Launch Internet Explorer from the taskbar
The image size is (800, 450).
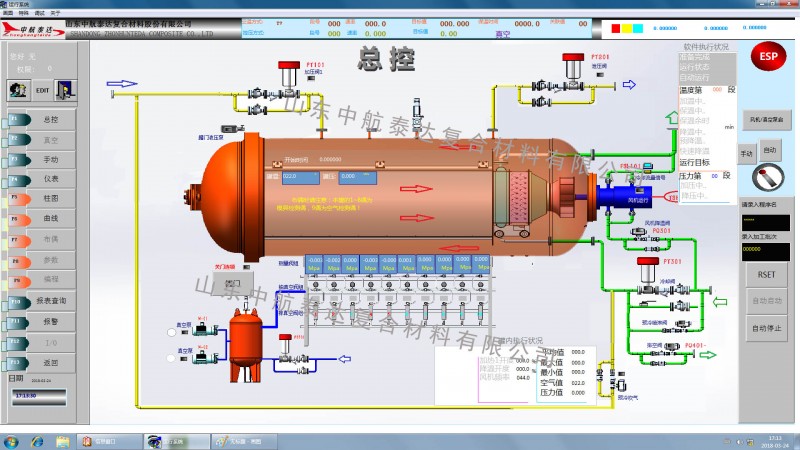pyautogui.click(x=37, y=442)
